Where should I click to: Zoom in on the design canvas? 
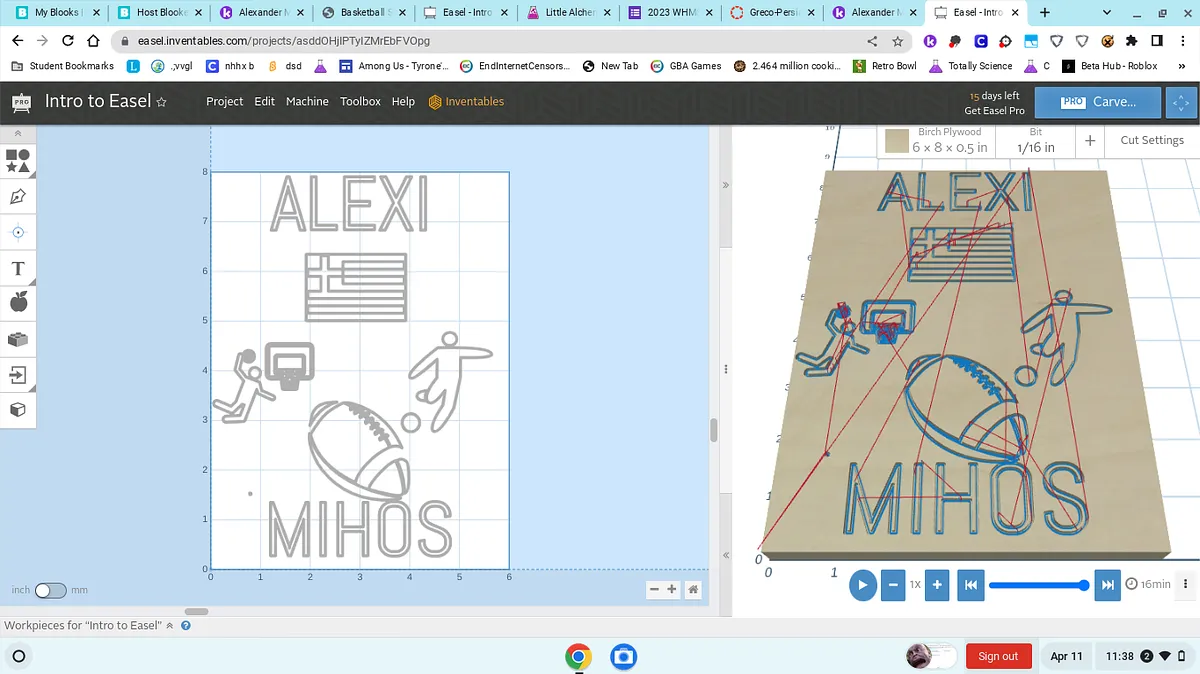point(672,590)
